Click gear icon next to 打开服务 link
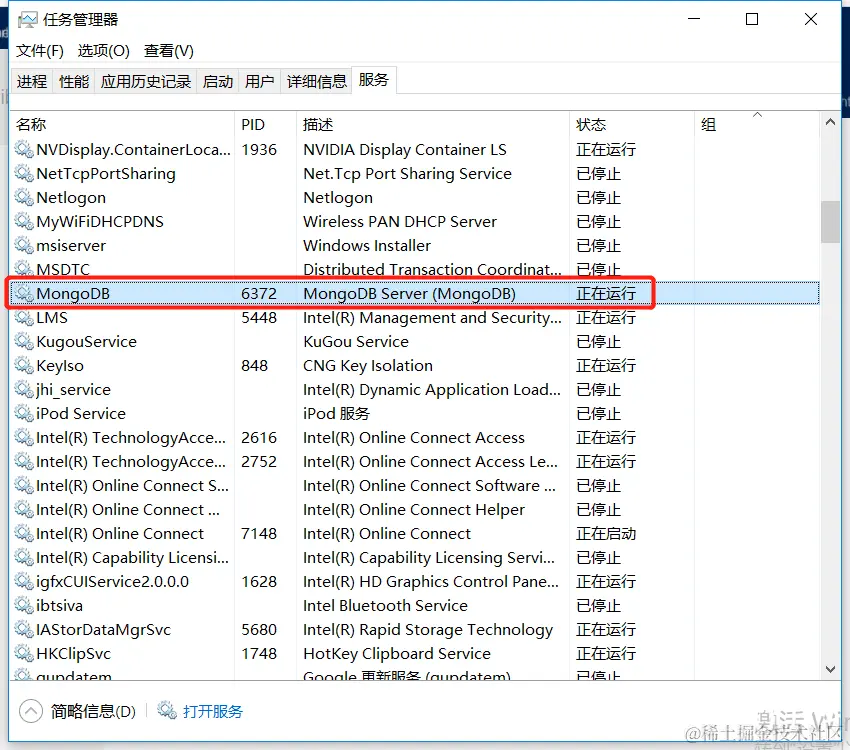Image resolution: width=850 pixels, height=750 pixels. pos(167,710)
